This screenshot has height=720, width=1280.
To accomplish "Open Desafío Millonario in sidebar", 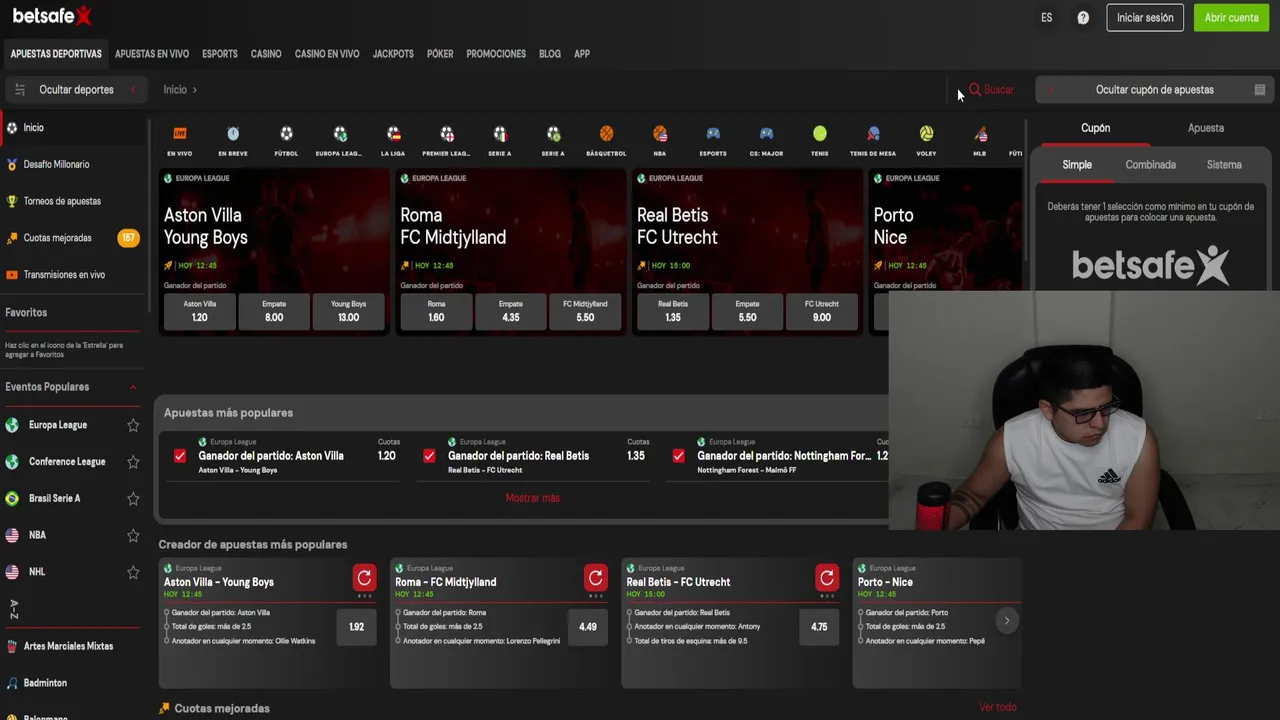I will tap(56, 164).
